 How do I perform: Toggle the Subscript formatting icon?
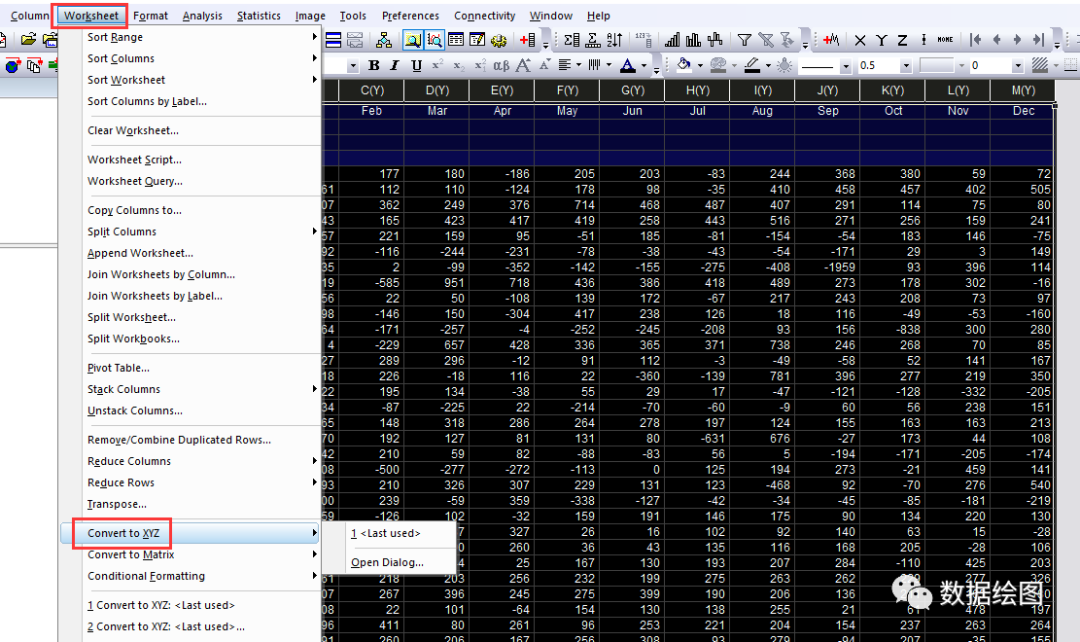tap(459, 65)
